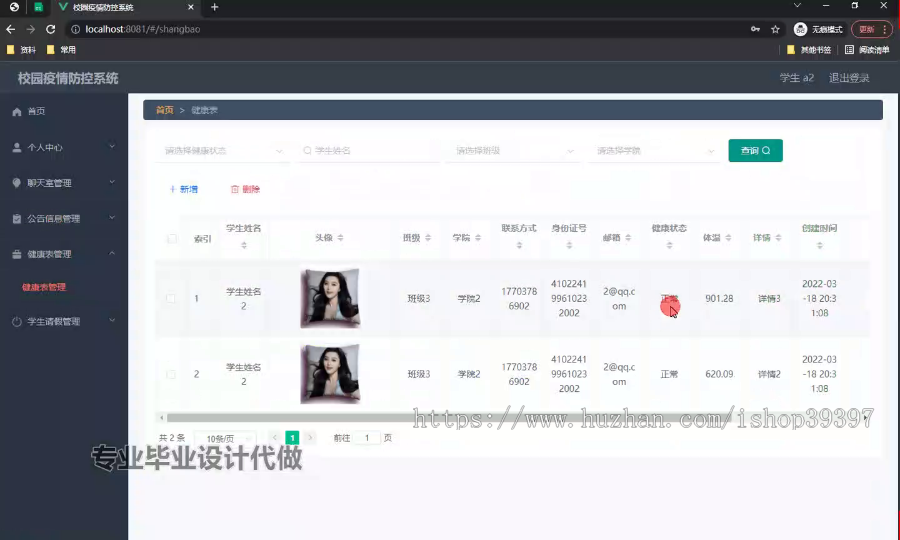Sort by 学院 column arrows
Screen dimensions: 900x540
pyautogui.click(x=478, y=238)
